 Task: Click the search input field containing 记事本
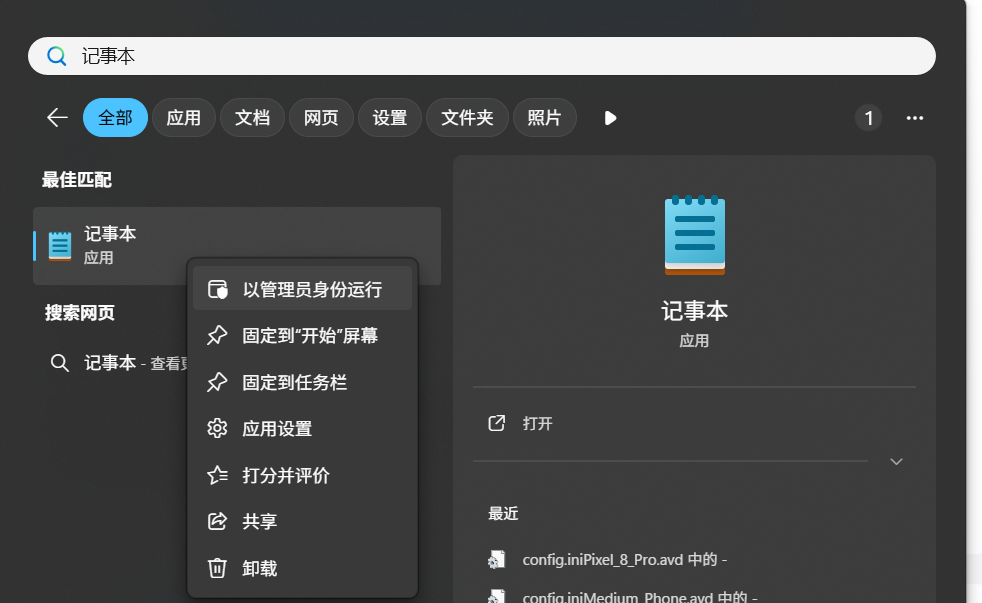click(x=482, y=56)
